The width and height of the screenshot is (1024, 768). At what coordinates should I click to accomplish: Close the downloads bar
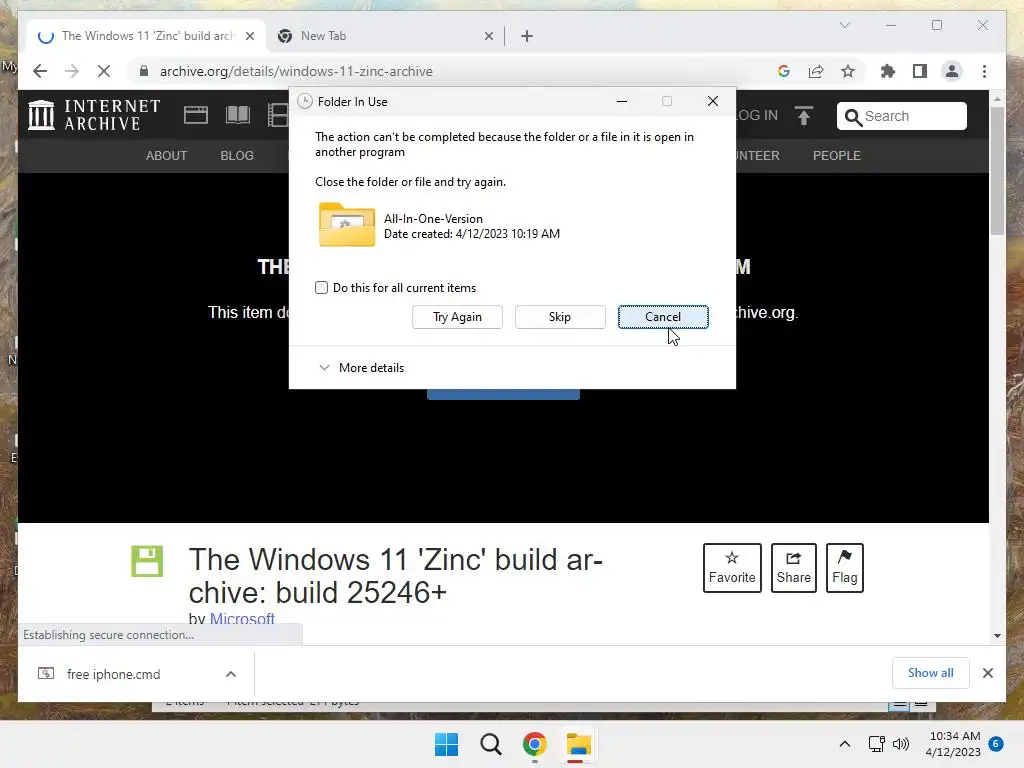tap(987, 673)
